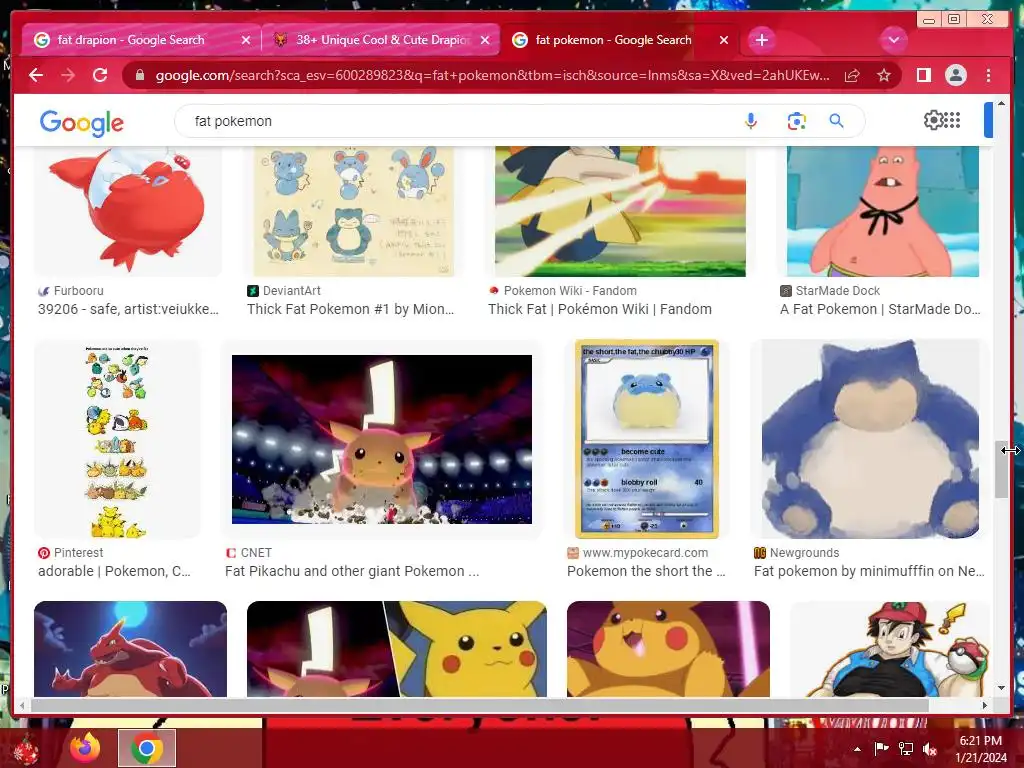
Task: Click the vertical scrollbar thumb
Action: pyautogui.click(x=1001, y=470)
